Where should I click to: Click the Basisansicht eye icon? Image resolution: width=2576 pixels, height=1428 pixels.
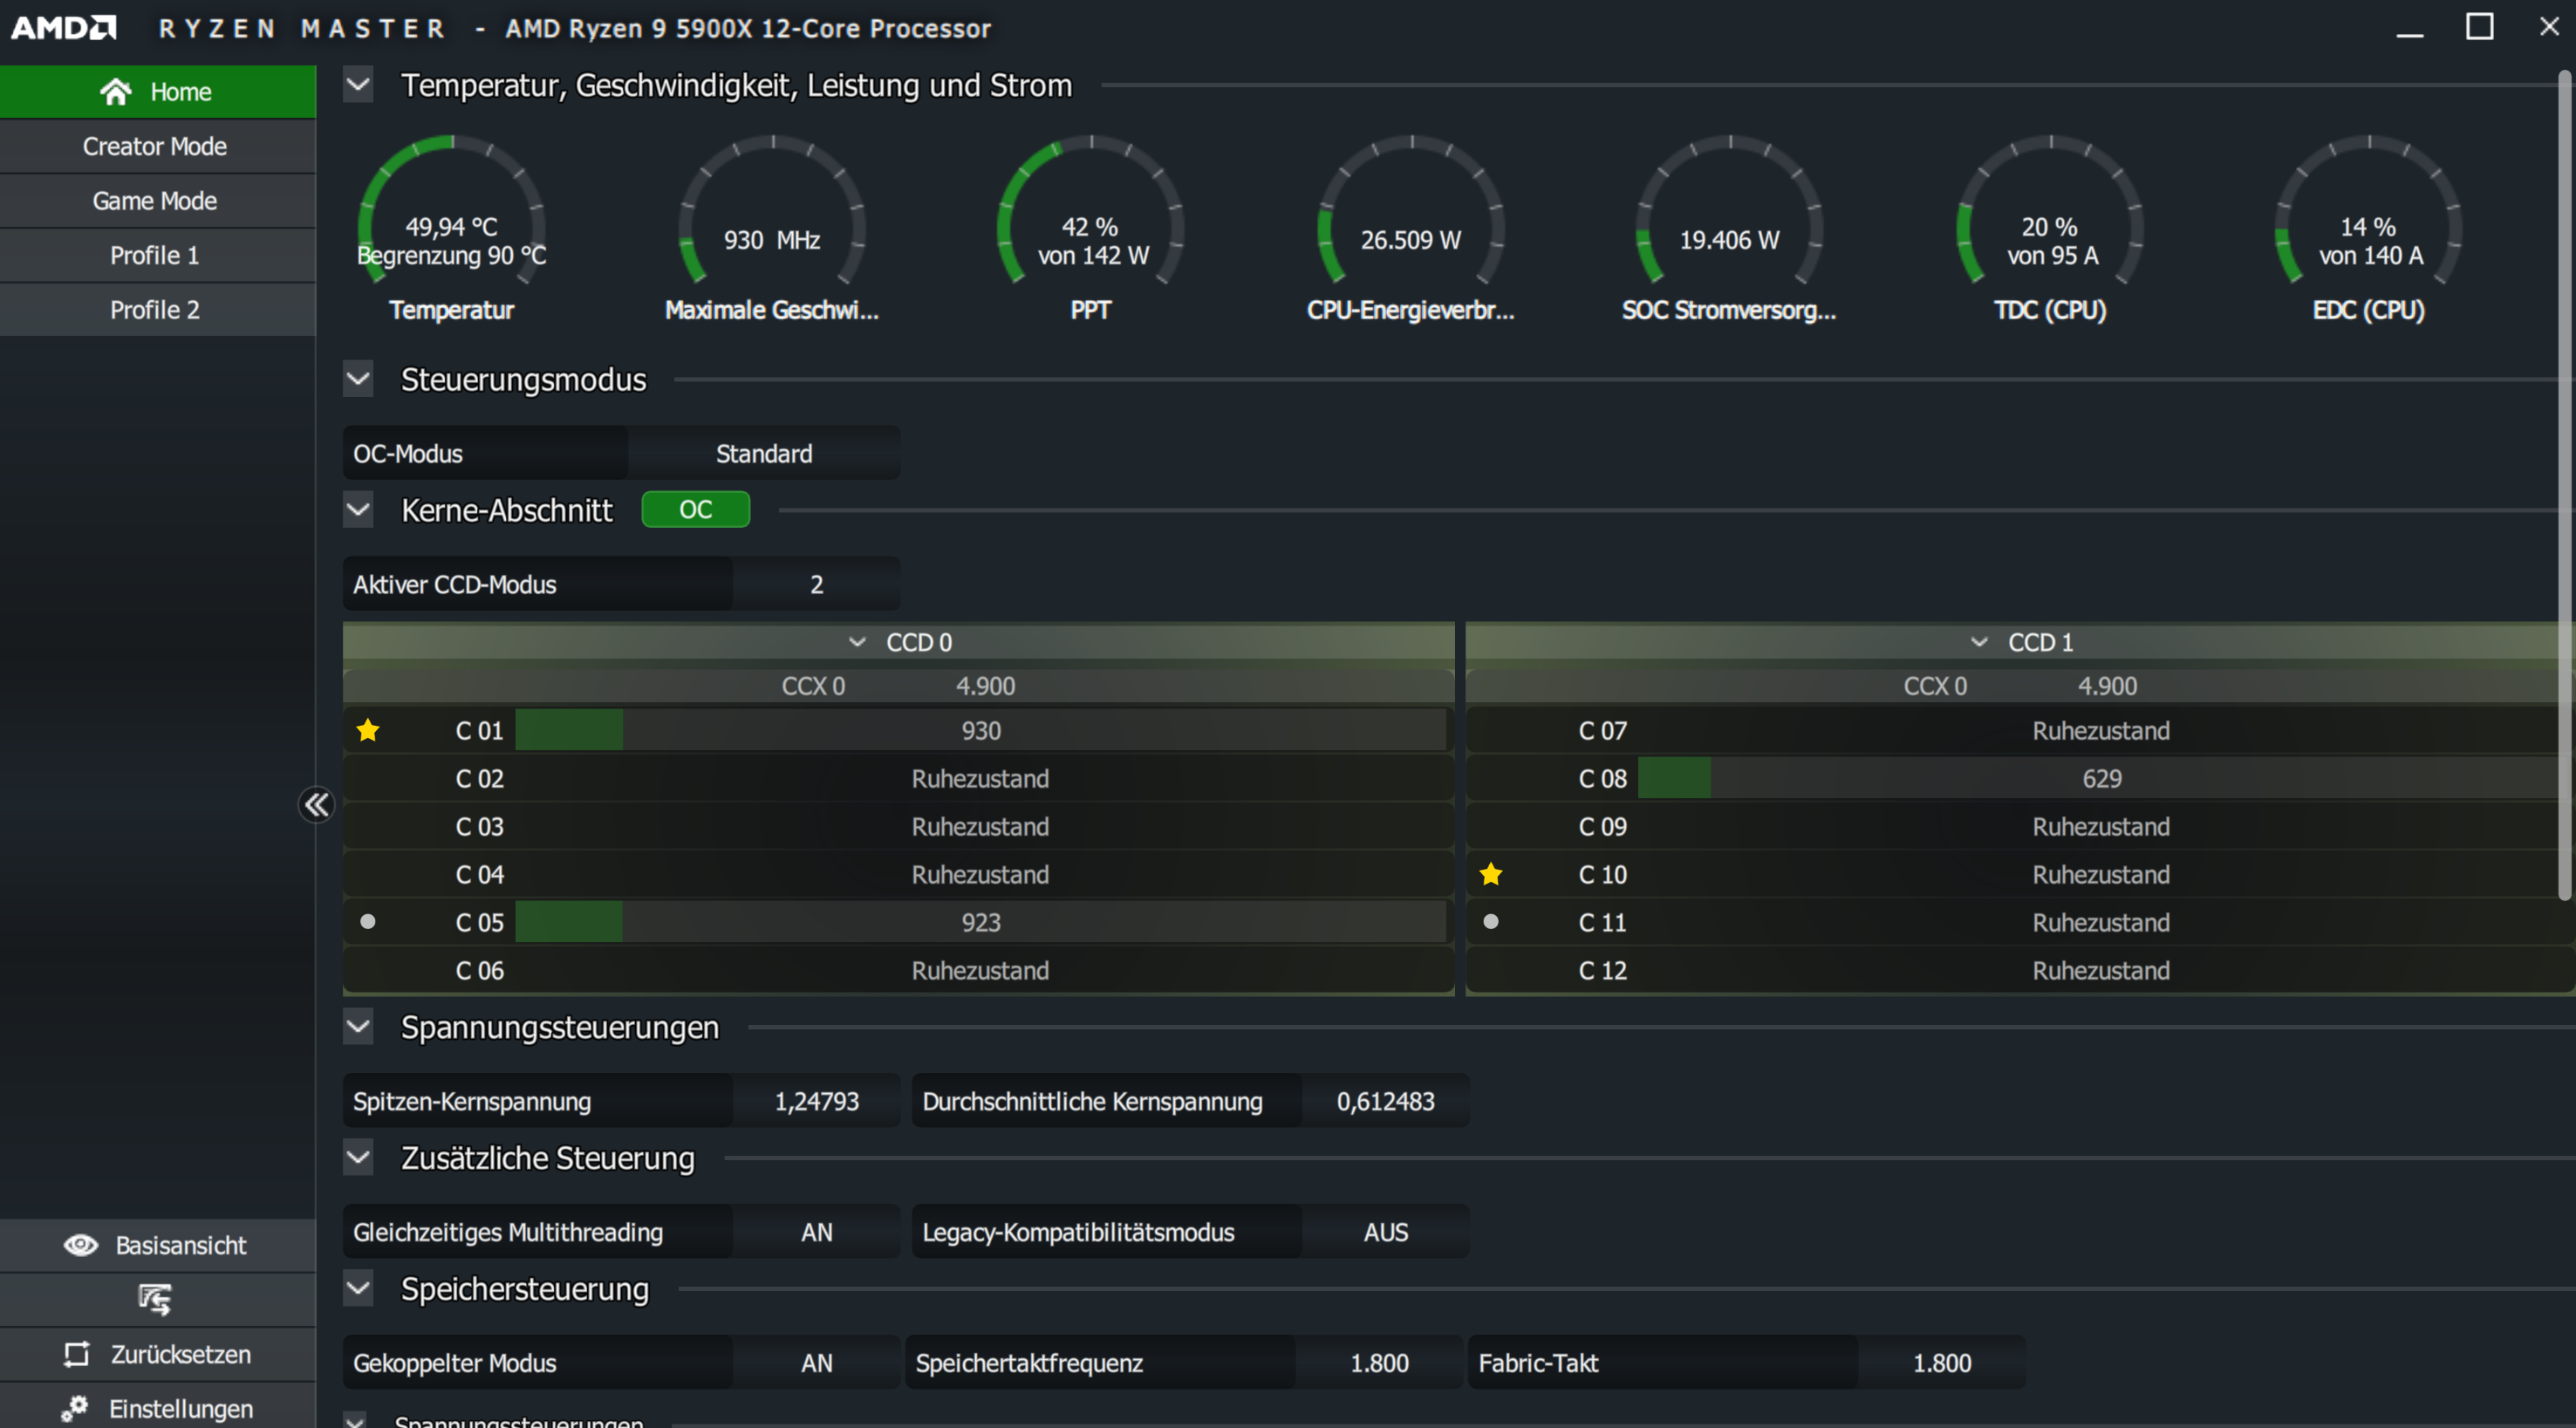[x=80, y=1245]
